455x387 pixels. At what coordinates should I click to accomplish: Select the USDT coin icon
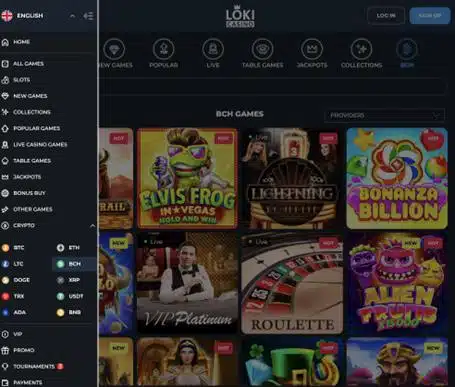pos(60,296)
